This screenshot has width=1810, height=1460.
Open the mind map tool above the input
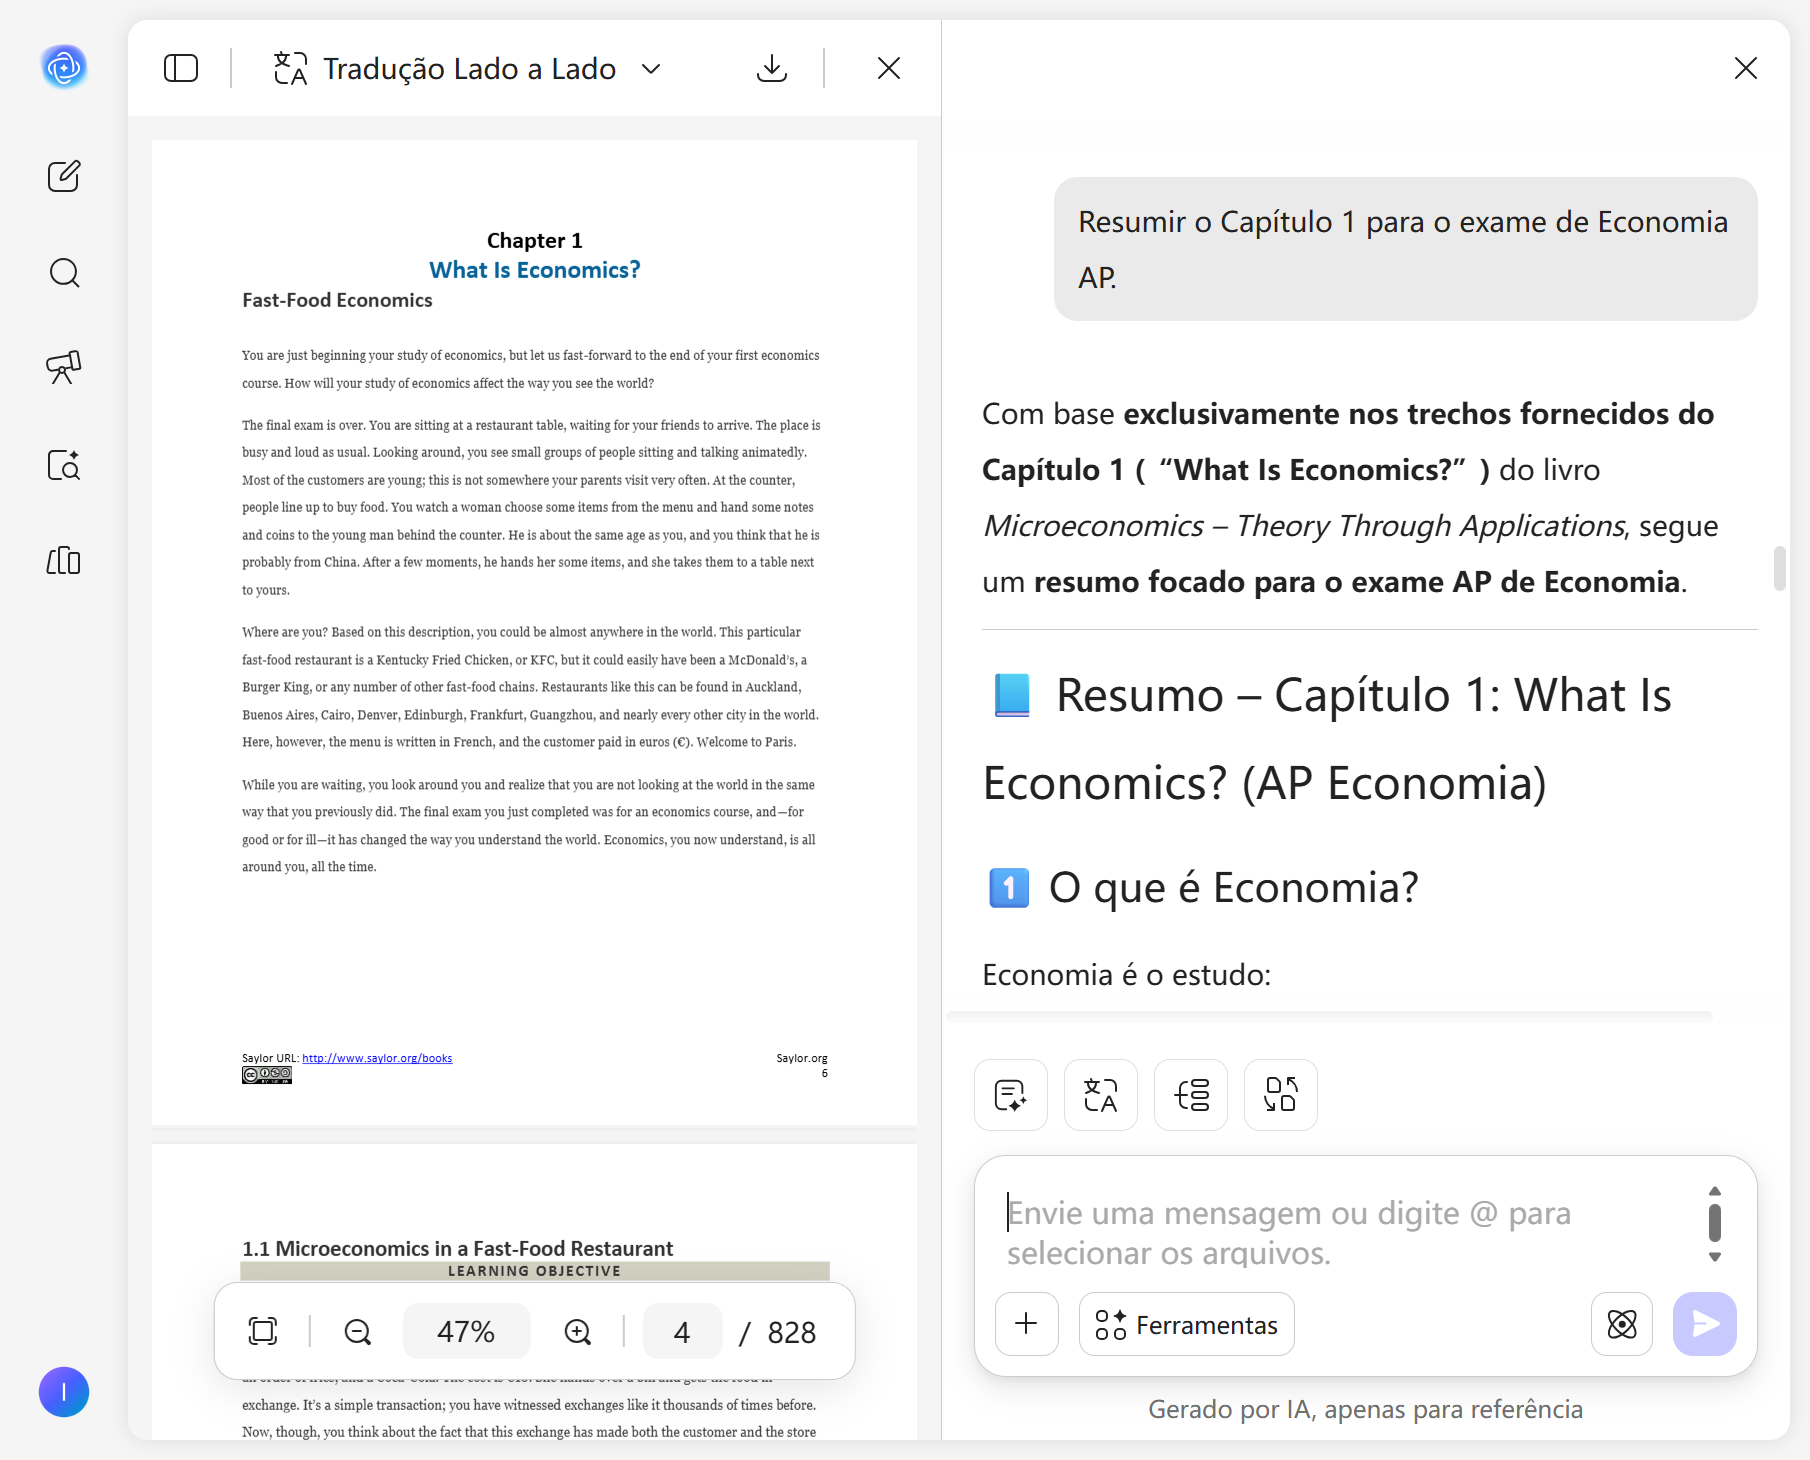(1190, 1095)
